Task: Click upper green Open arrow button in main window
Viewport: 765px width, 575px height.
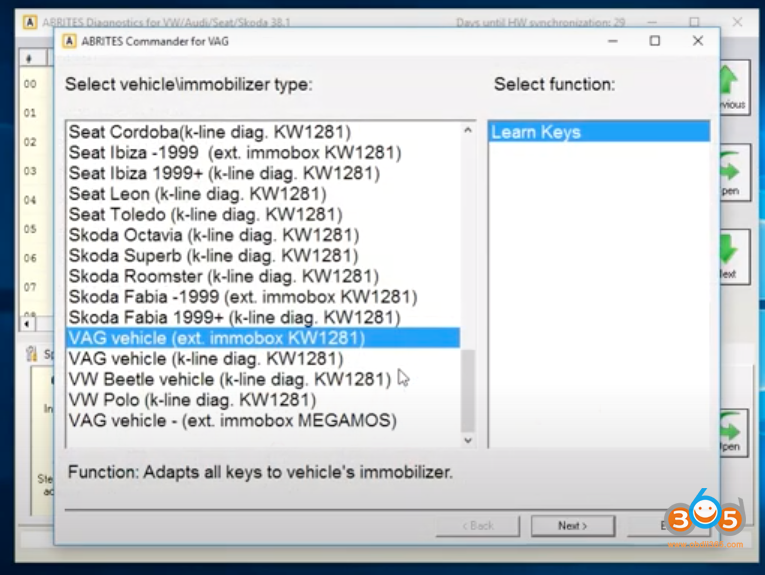Action: tap(734, 173)
